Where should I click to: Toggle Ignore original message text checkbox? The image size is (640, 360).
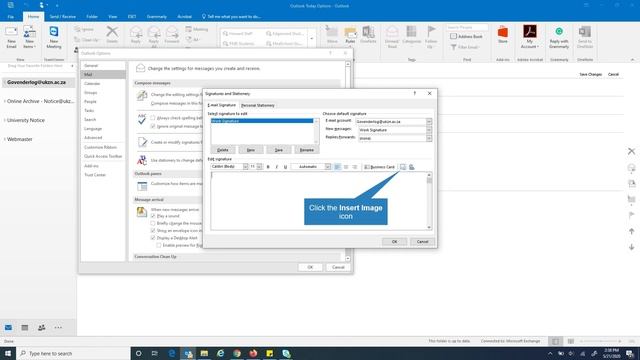pyautogui.click(x=153, y=126)
